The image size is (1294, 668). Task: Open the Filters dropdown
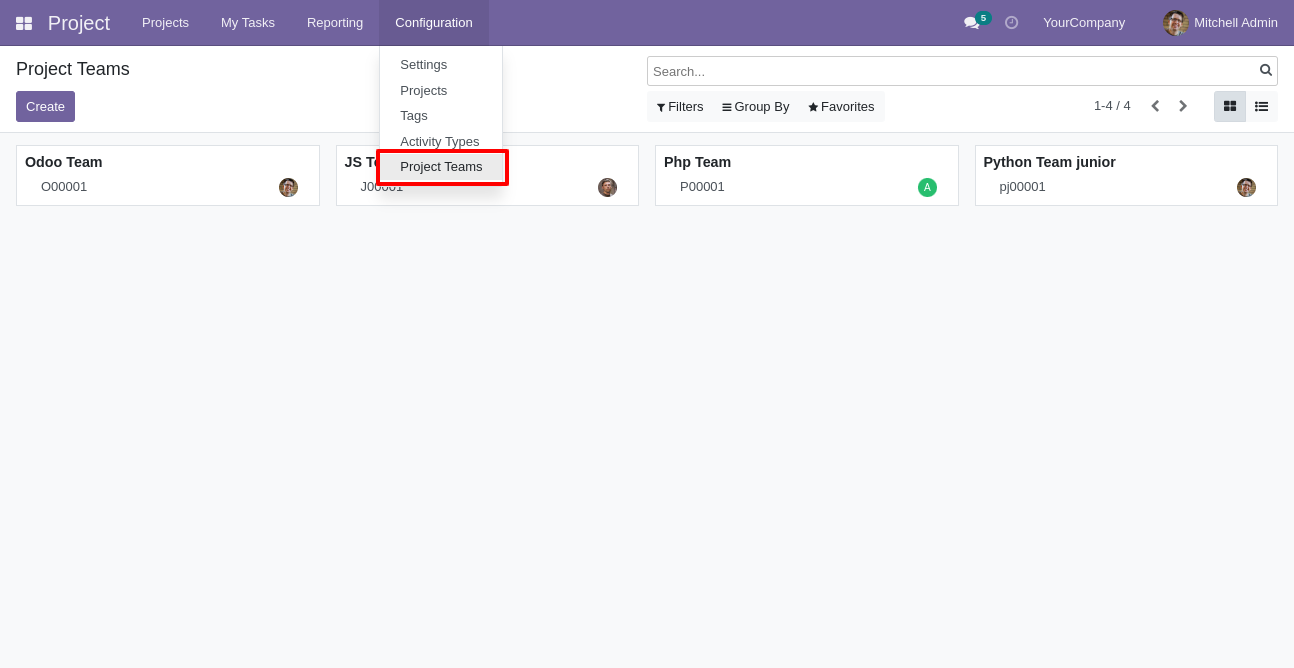[680, 107]
